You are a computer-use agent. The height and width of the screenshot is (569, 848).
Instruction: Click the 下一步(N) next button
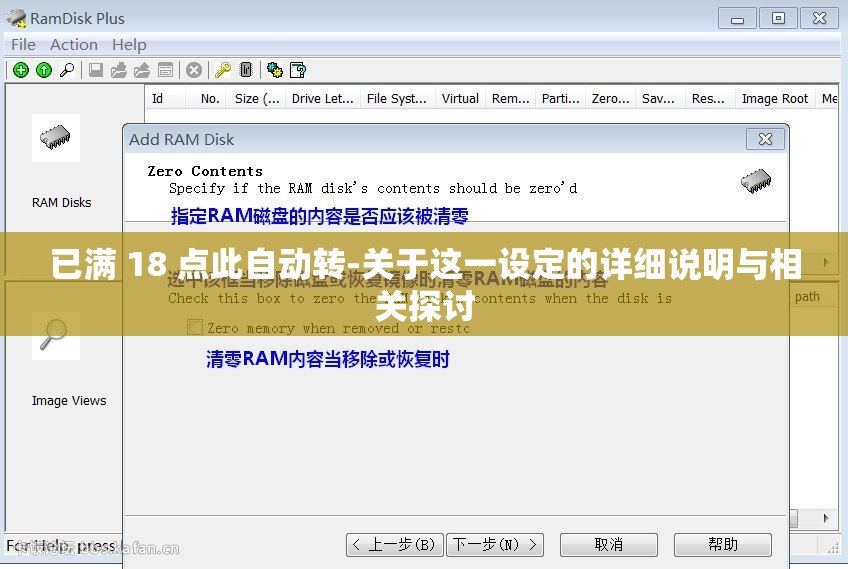click(x=495, y=544)
